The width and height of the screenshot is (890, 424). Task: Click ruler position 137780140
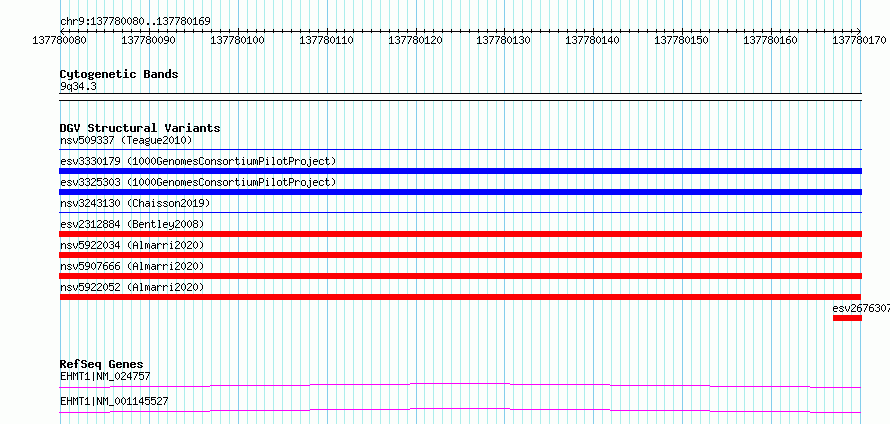point(593,40)
